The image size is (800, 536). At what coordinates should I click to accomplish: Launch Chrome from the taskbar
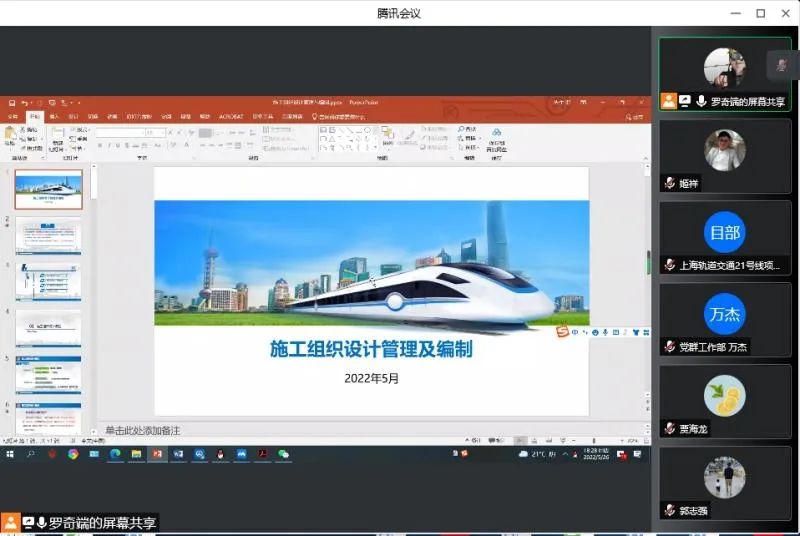point(73,454)
